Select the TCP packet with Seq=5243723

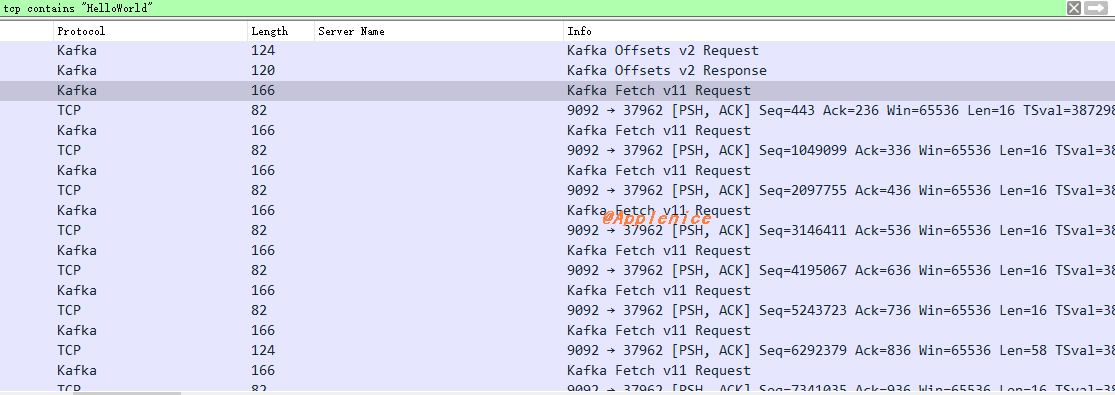click(x=558, y=310)
